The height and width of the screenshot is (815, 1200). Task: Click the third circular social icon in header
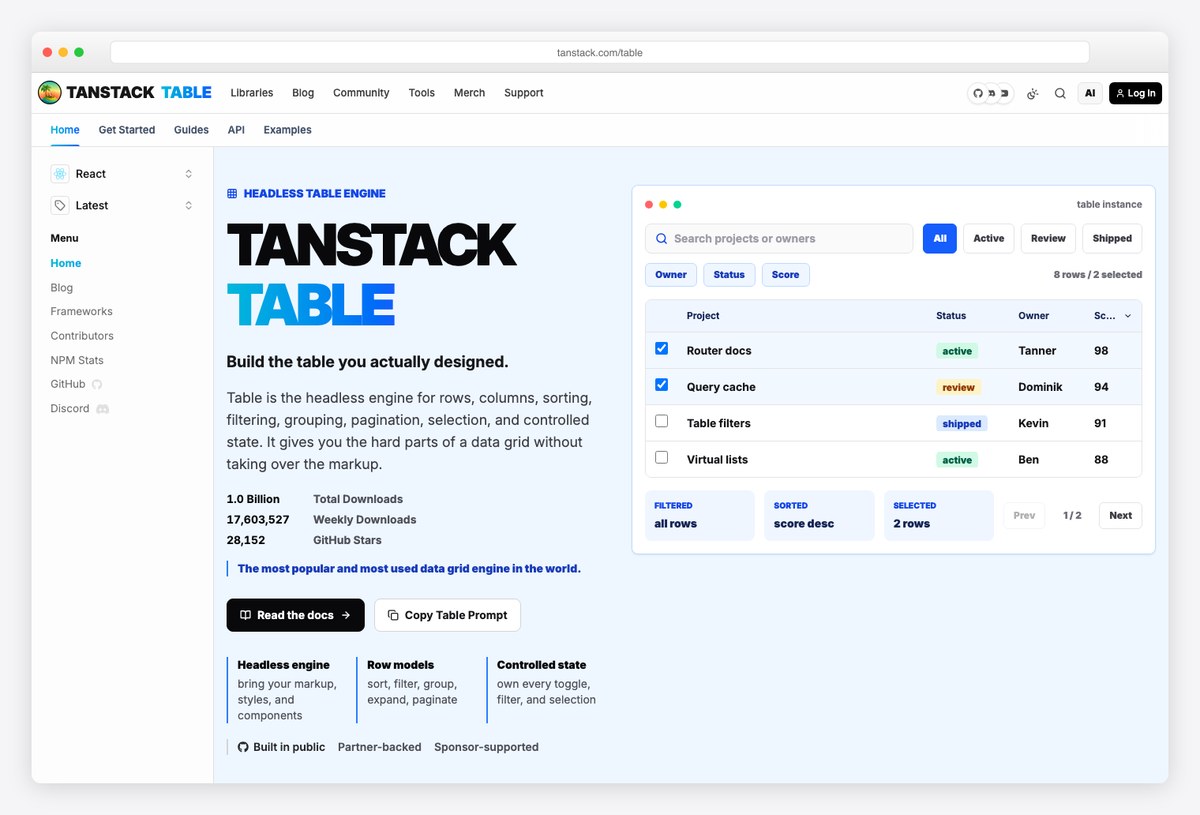click(x=1004, y=93)
